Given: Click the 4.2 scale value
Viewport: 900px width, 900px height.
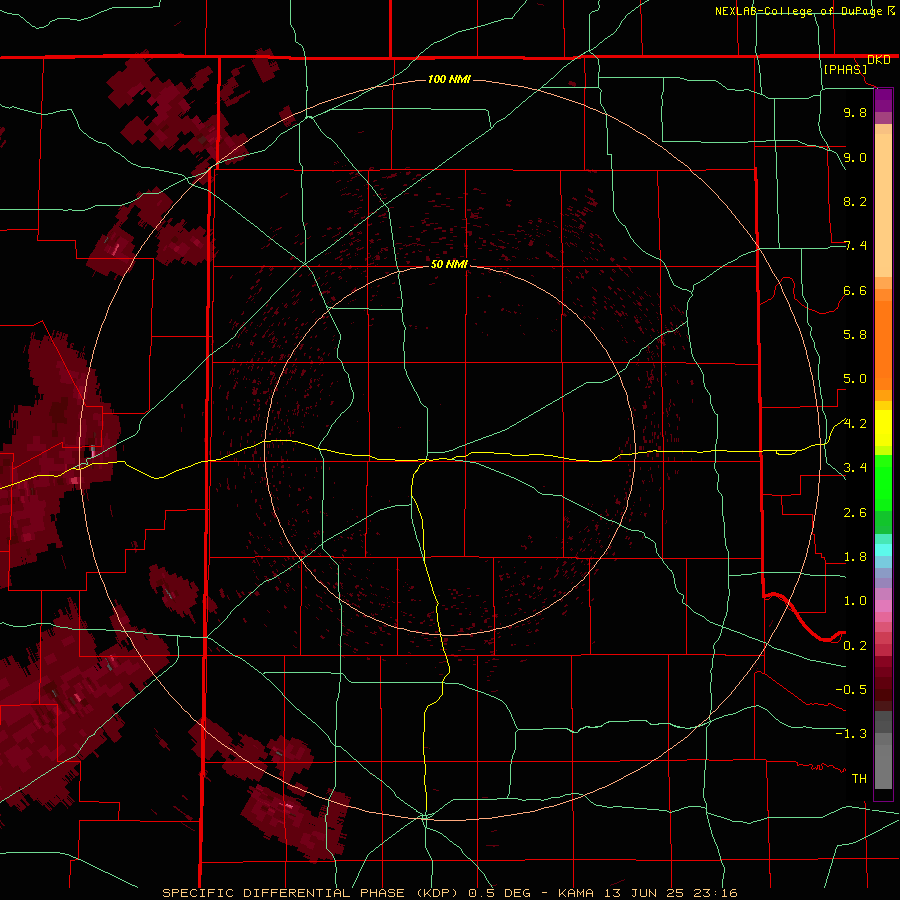Looking at the screenshot, I should 855,424.
